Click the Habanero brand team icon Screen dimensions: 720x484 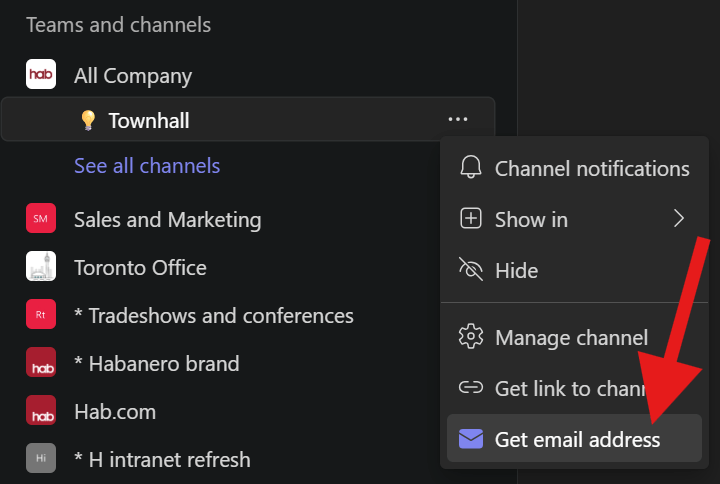(41, 363)
